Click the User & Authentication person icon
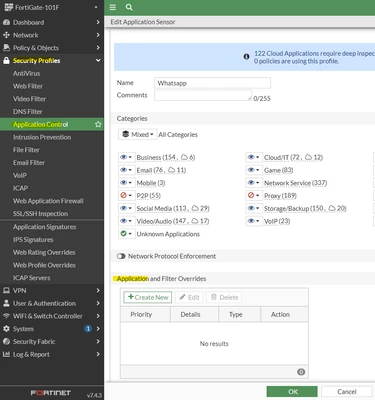This screenshot has height=400, width=375. (x=6, y=303)
